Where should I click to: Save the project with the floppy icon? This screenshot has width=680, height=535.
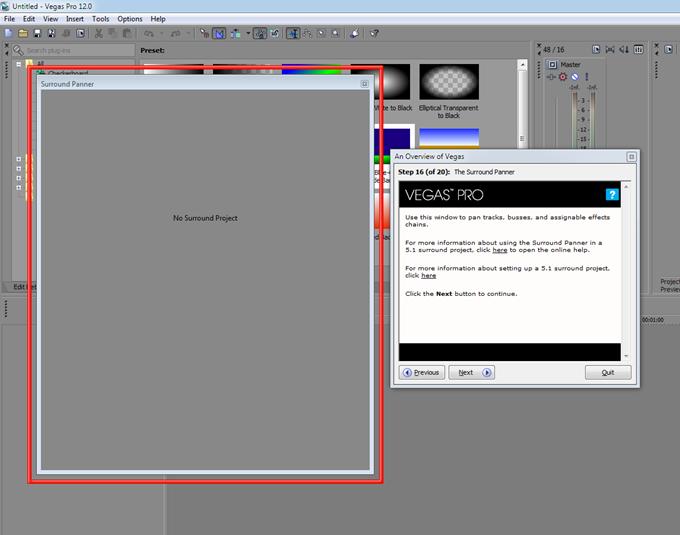click(37, 33)
